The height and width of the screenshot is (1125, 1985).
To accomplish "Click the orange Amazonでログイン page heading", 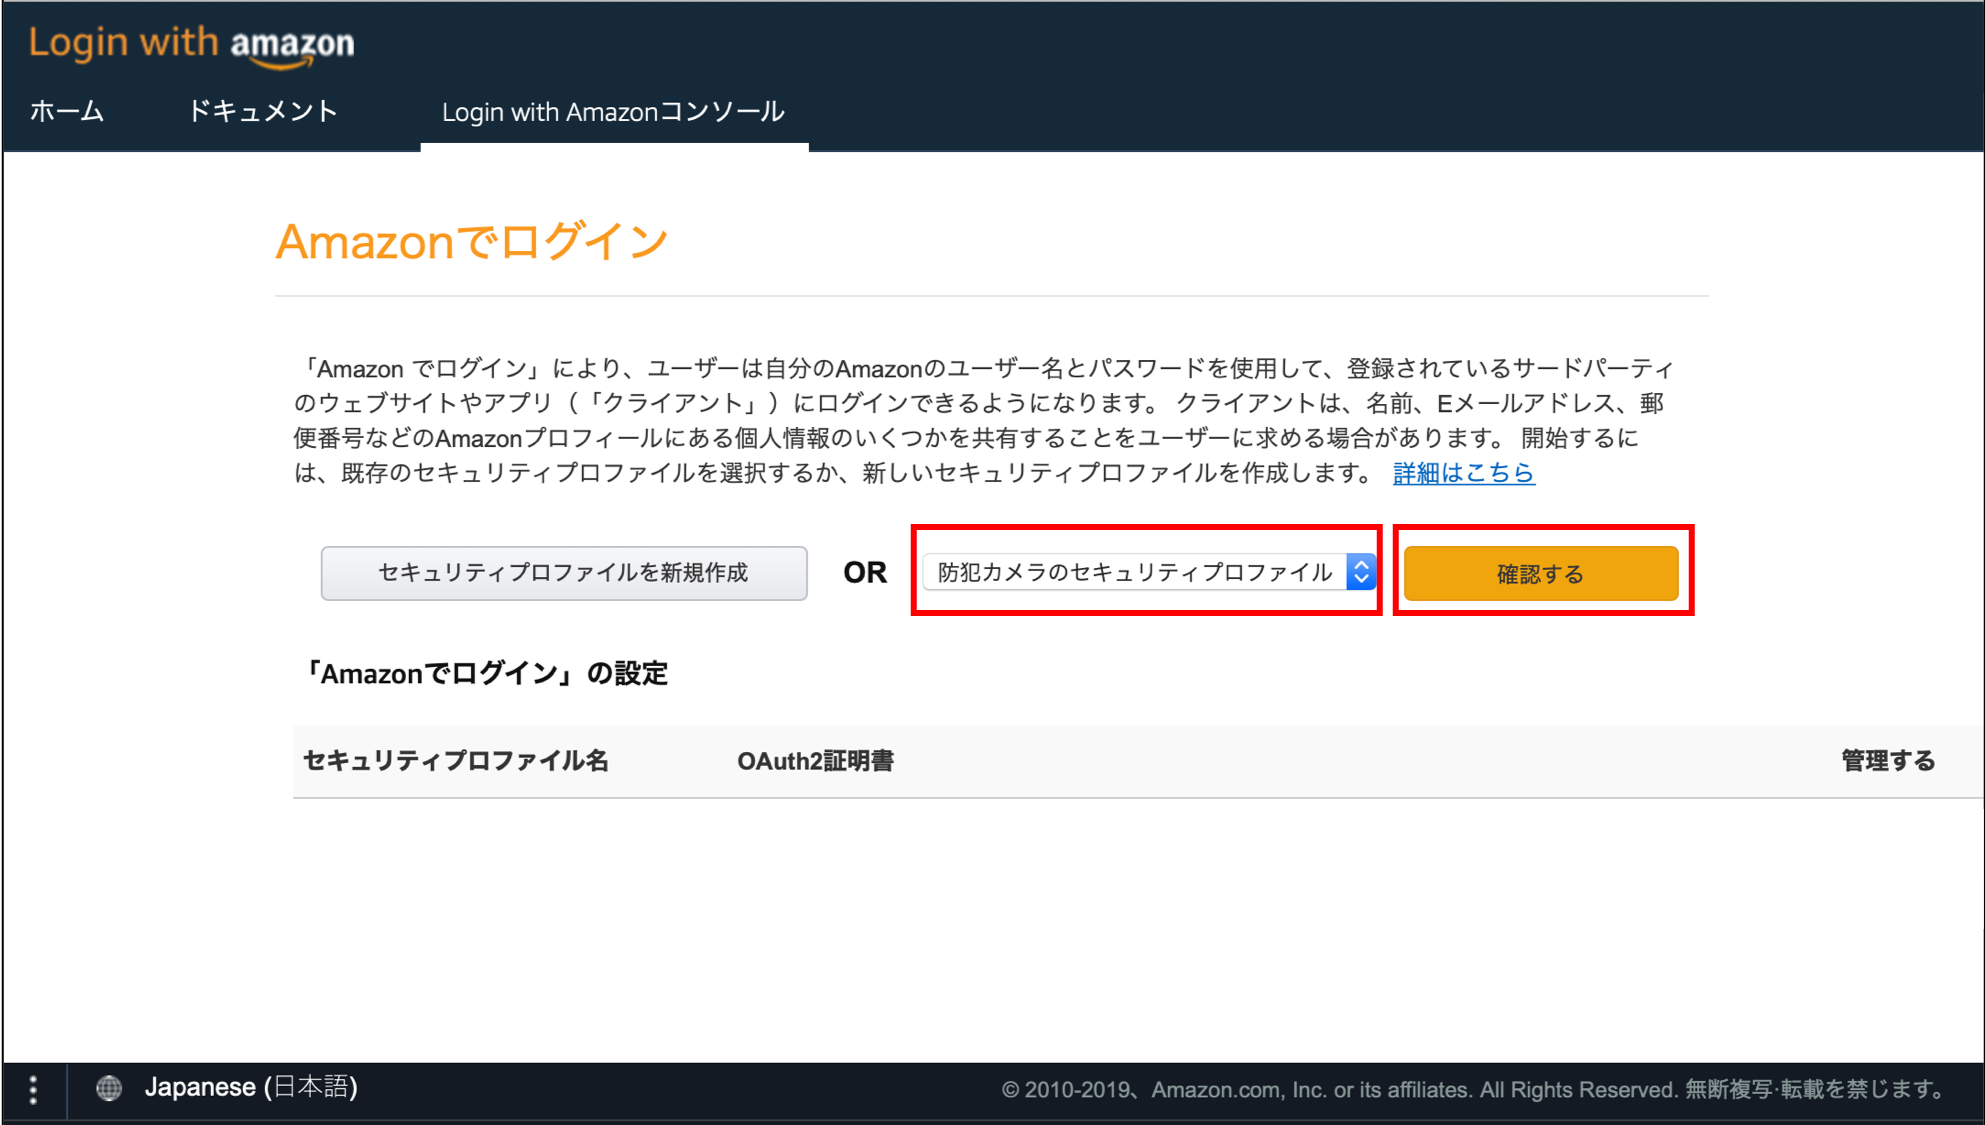I will (472, 242).
